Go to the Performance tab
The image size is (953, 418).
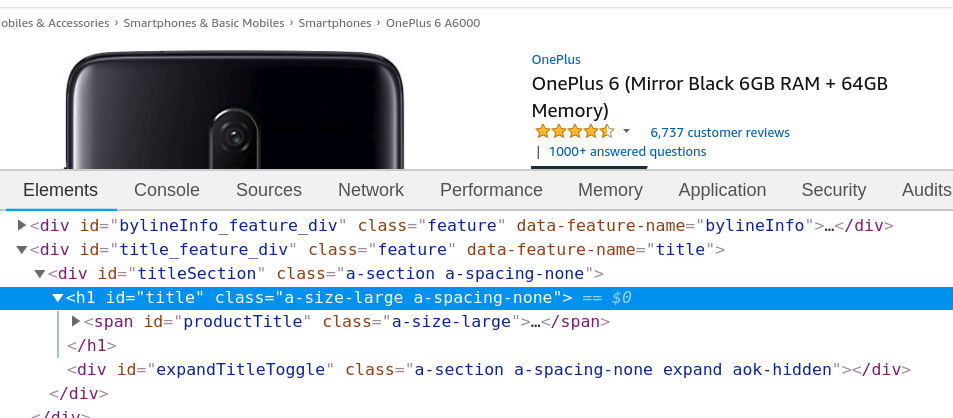tap(491, 190)
